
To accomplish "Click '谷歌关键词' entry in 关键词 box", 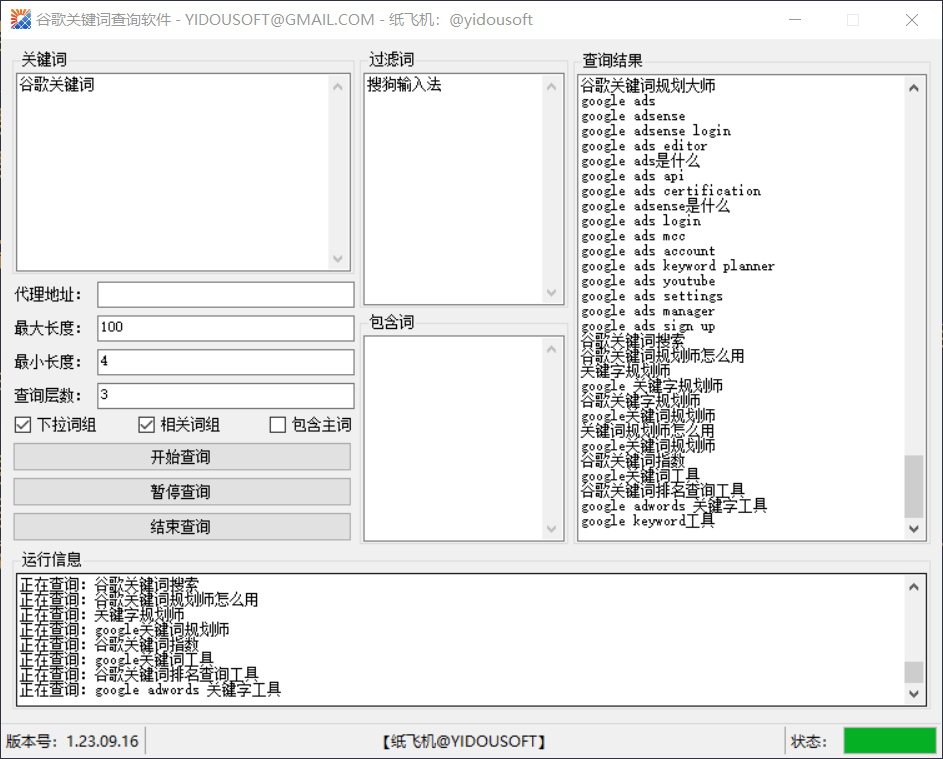I will [x=57, y=85].
